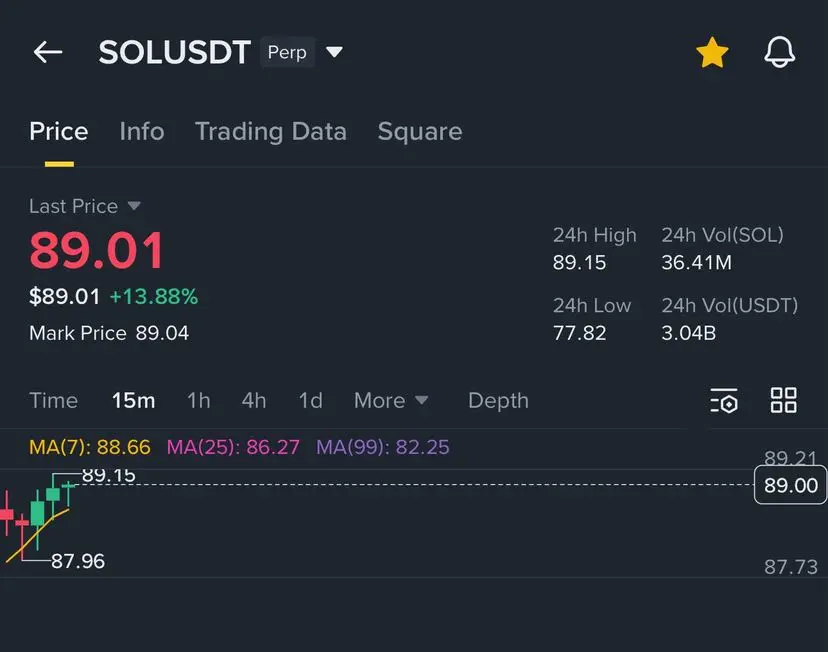Show the Time line chart
Viewport: 828px width, 652px height.
point(53,400)
